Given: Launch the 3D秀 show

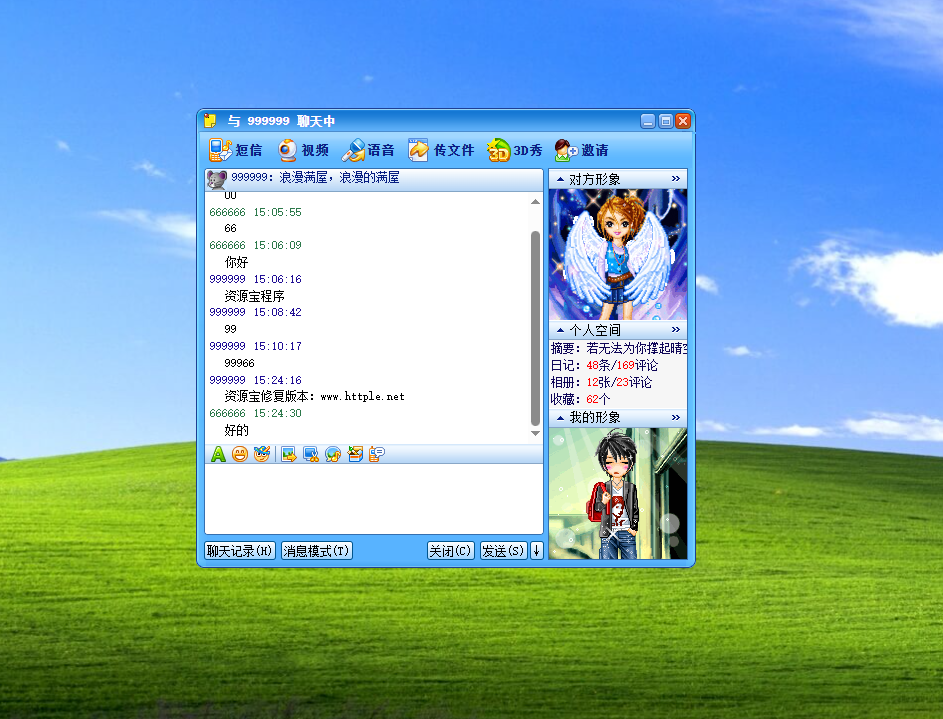Looking at the screenshot, I should 514,149.
